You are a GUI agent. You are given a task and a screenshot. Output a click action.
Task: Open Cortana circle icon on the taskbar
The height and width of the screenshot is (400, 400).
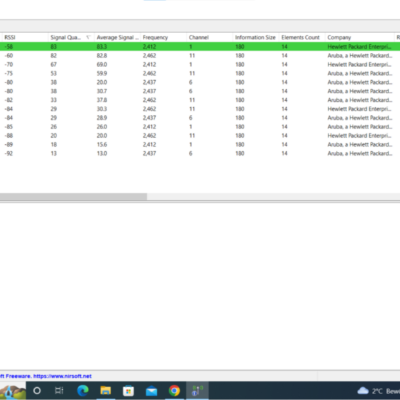click(x=37, y=390)
